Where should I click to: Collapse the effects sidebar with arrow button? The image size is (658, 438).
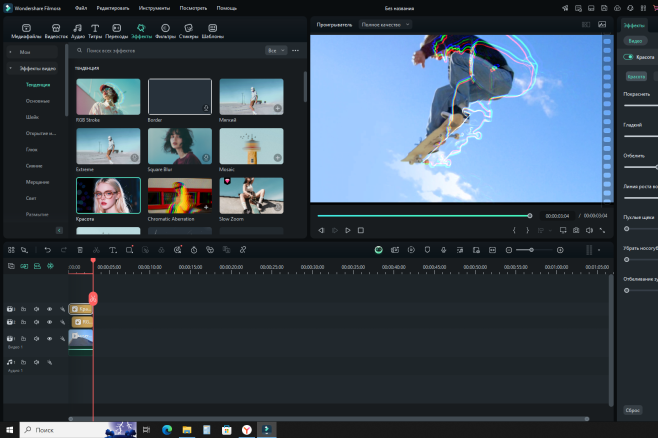click(x=59, y=230)
